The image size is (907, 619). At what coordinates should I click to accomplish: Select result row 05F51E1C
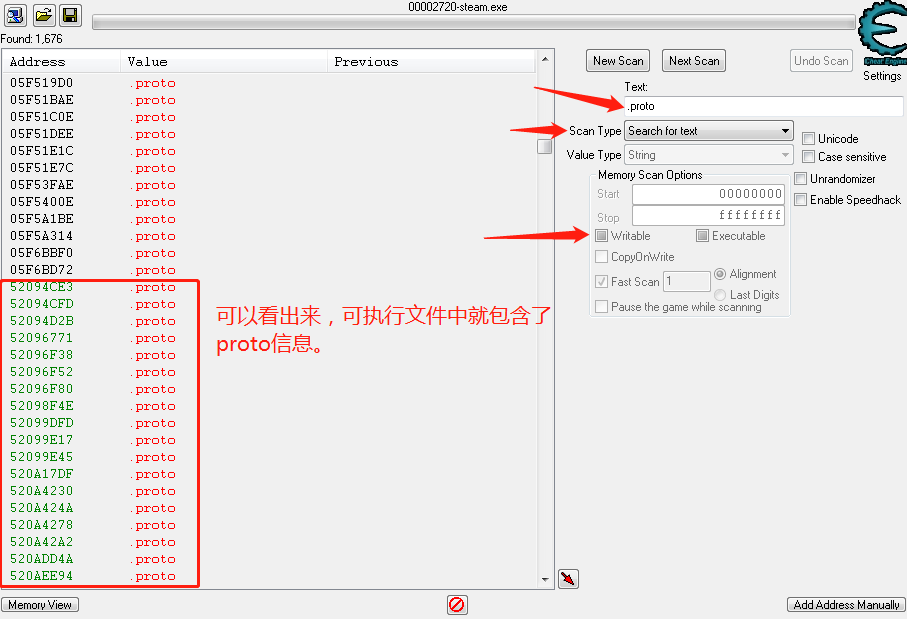(x=269, y=151)
